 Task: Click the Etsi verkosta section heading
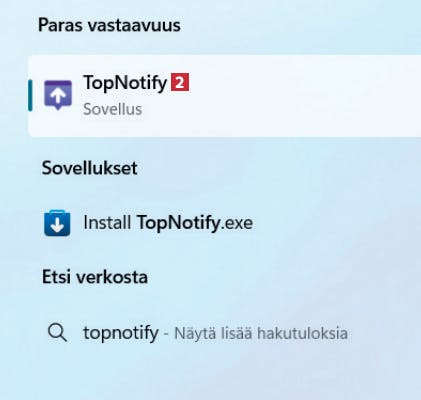click(x=95, y=277)
